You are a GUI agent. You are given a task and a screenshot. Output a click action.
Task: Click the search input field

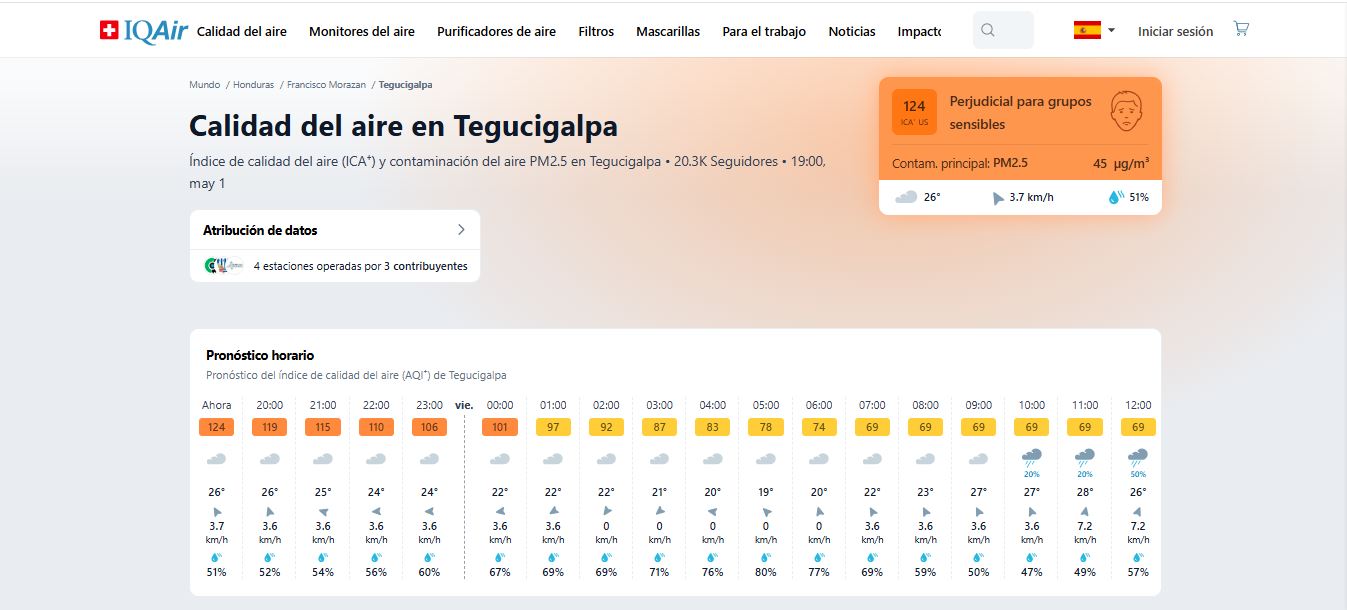1003,30
